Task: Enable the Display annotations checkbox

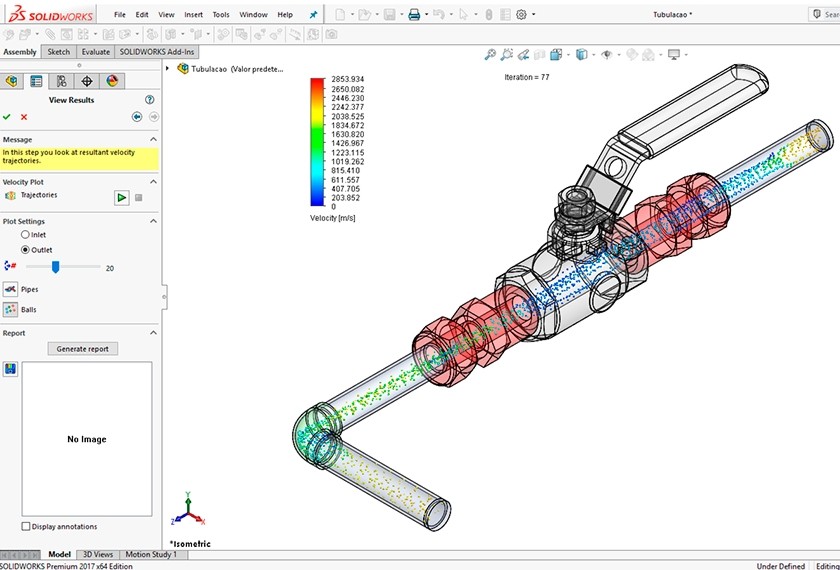Action: (26, 527)
